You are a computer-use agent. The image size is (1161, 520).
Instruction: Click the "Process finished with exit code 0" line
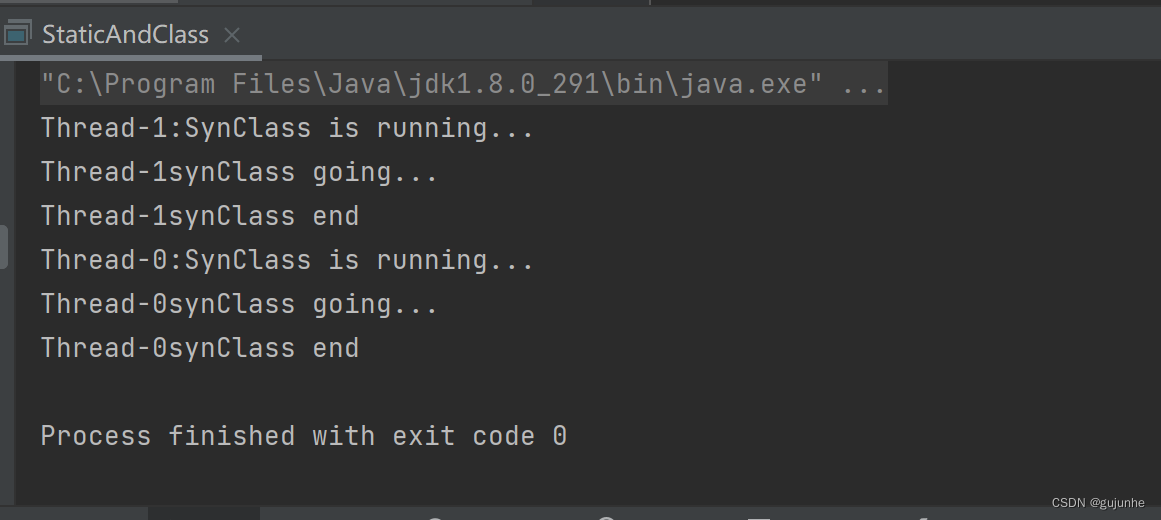(304, 436)
